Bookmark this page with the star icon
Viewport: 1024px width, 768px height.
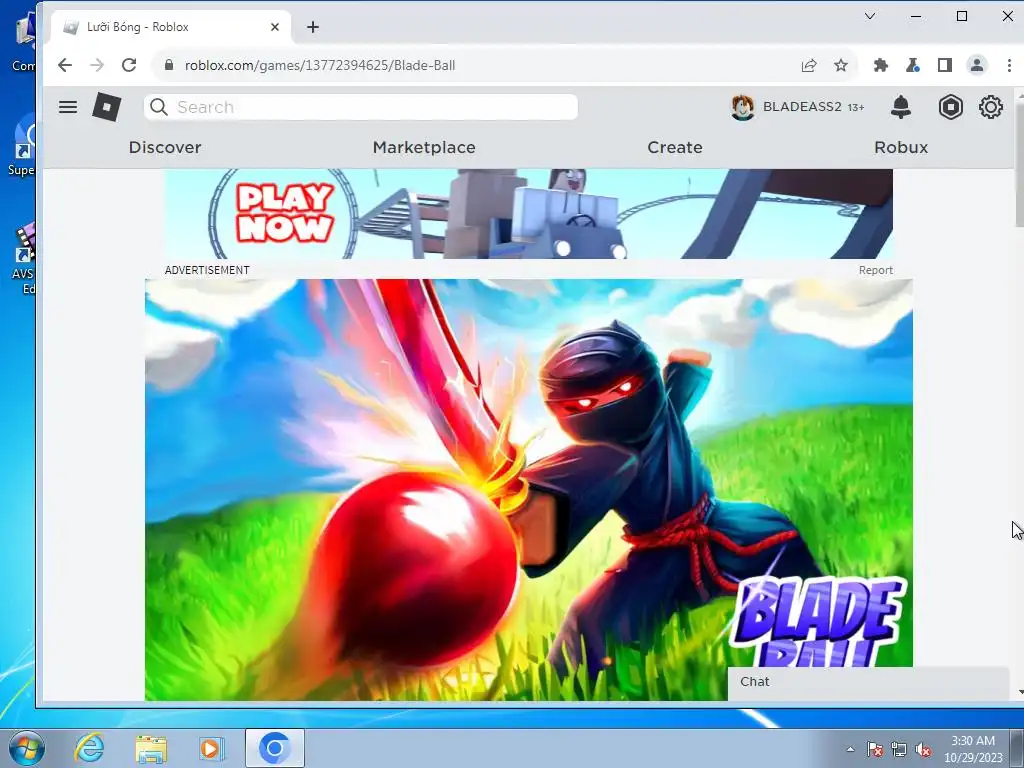[840, 65]
